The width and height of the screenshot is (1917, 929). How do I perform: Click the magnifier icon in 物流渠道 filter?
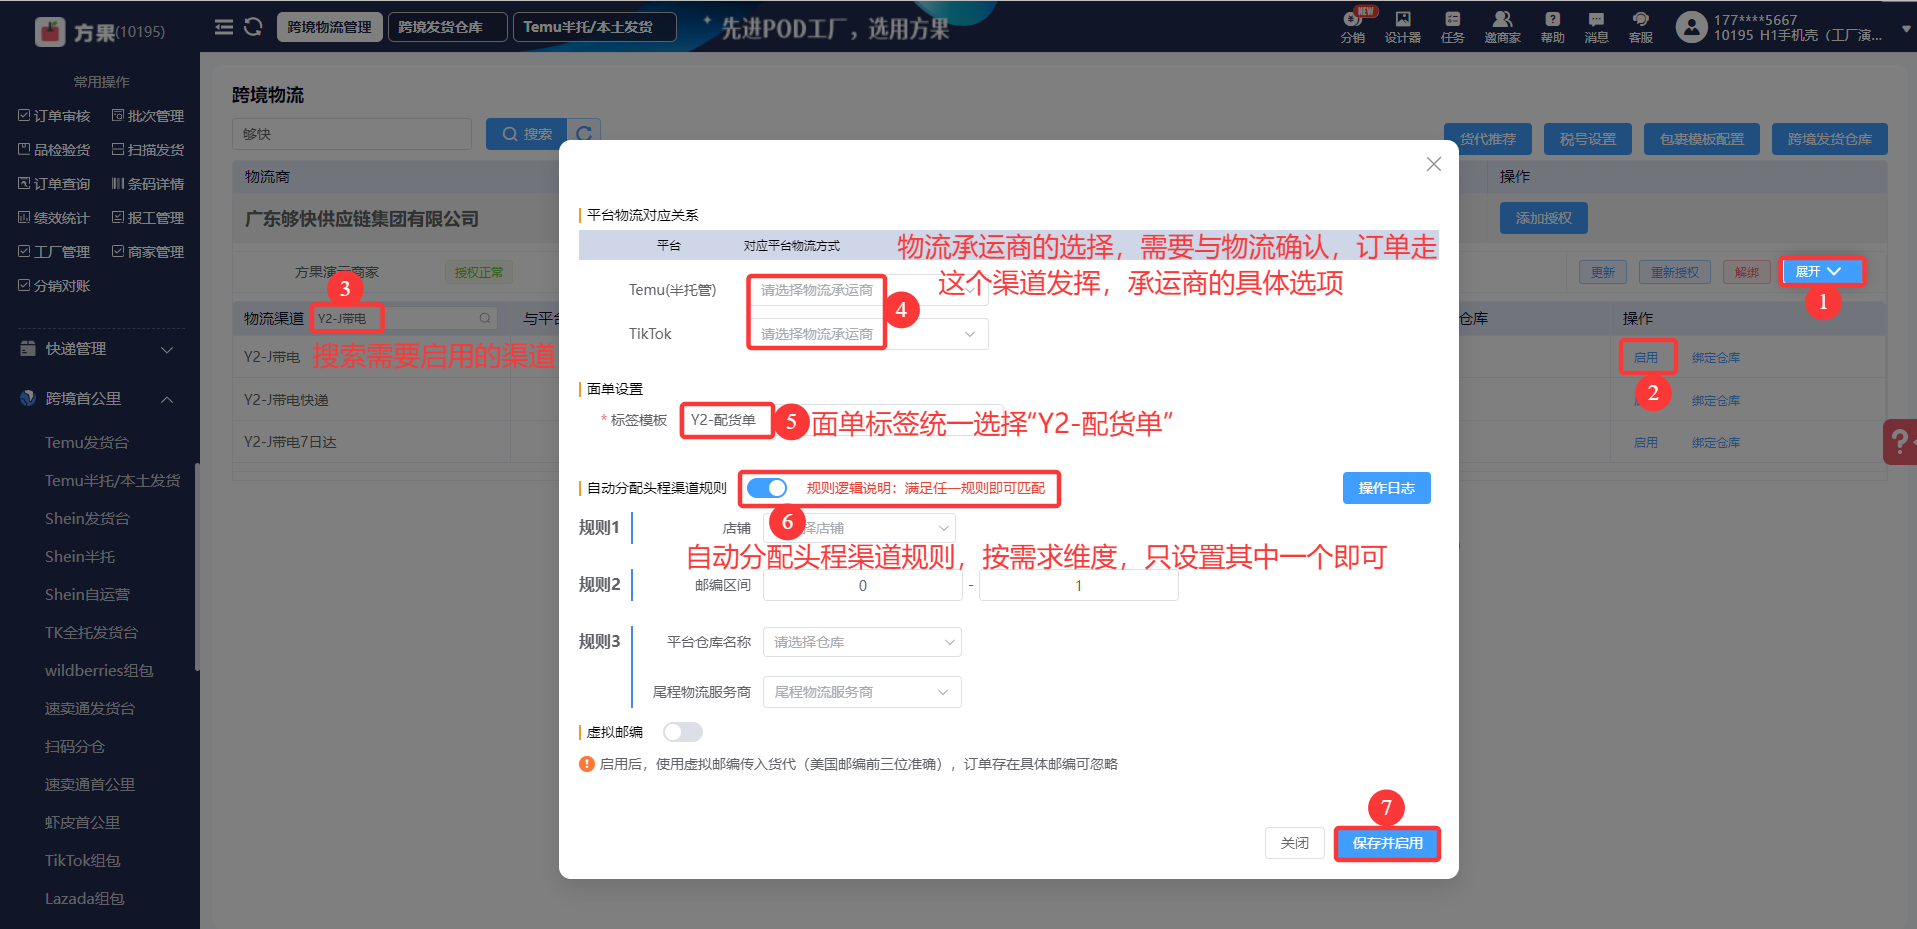pos(485,318)
